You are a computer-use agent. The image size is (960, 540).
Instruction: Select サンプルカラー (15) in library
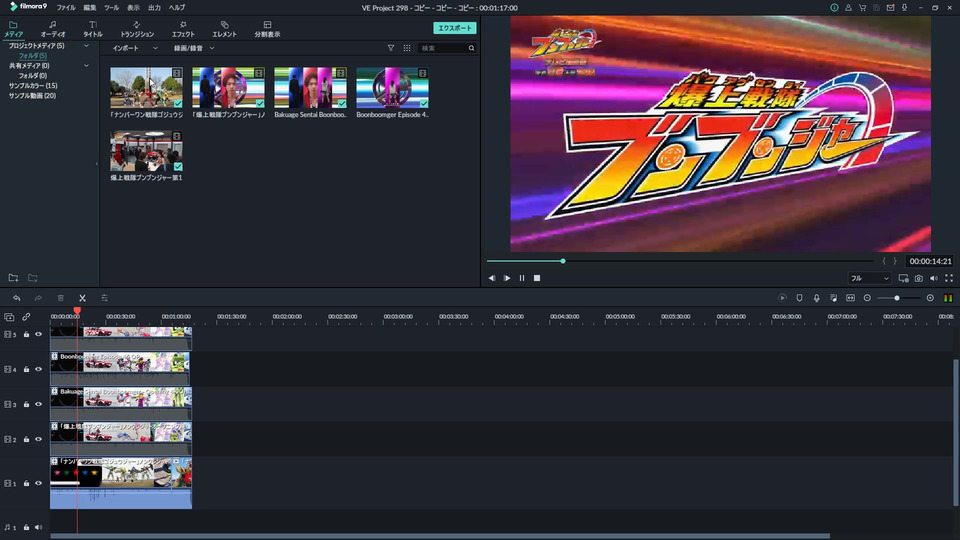pyautogui.click(x=33, y=86)
